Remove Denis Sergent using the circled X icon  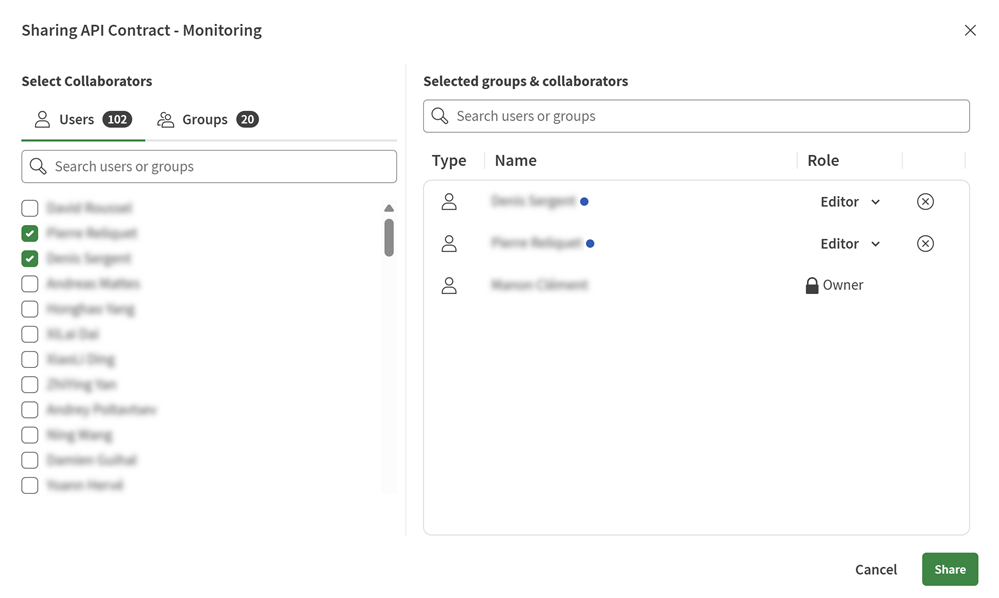pos(925,201)
